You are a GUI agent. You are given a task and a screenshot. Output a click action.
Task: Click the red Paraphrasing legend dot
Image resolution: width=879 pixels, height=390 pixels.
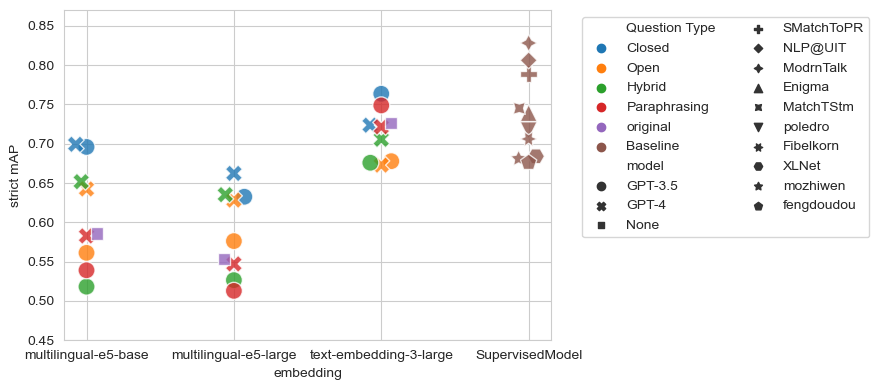pyautogui.click(x=602, y=107)
